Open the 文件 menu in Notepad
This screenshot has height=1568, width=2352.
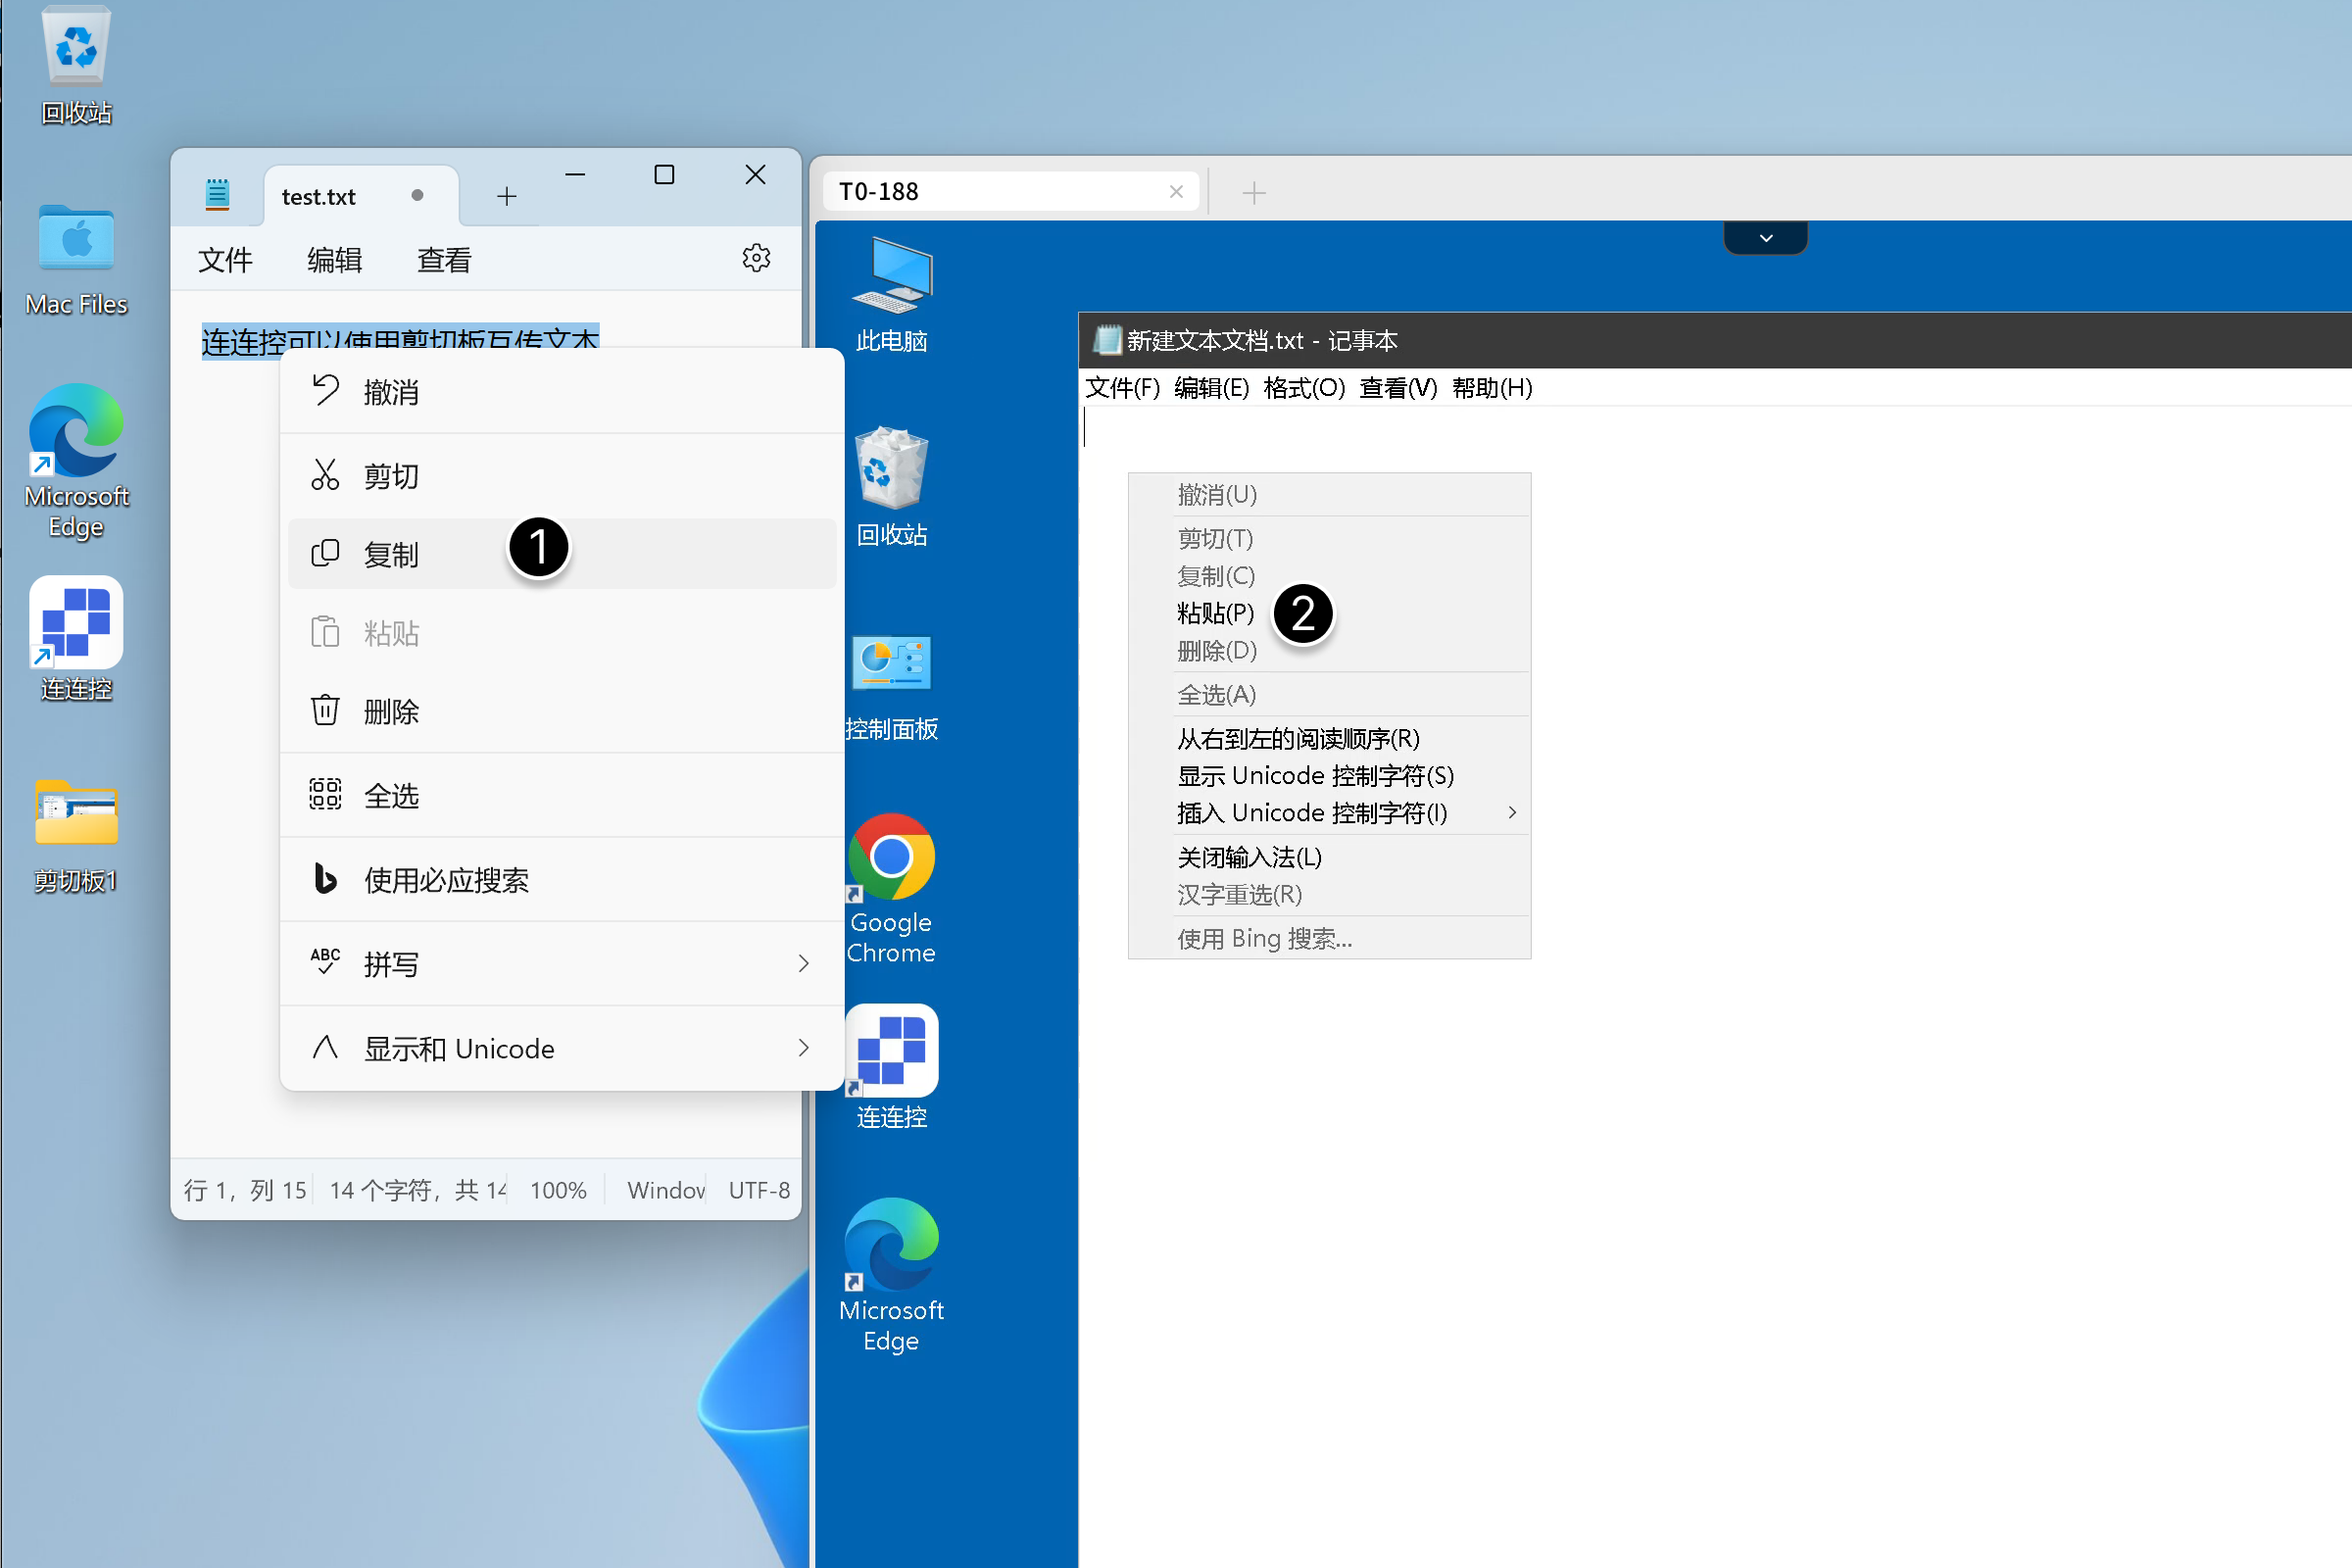click(225, 260)
